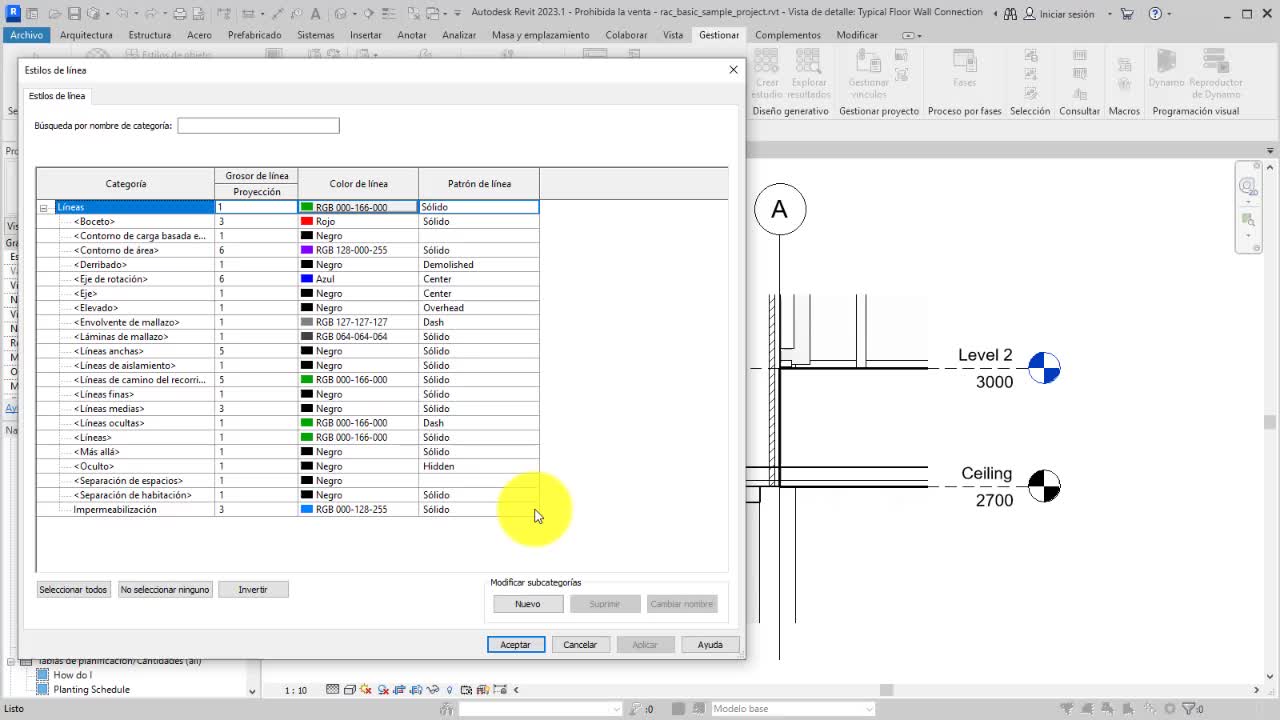Click the Print icon in quick access toolbar
The image size is (1280, 720).
(179, 14)
